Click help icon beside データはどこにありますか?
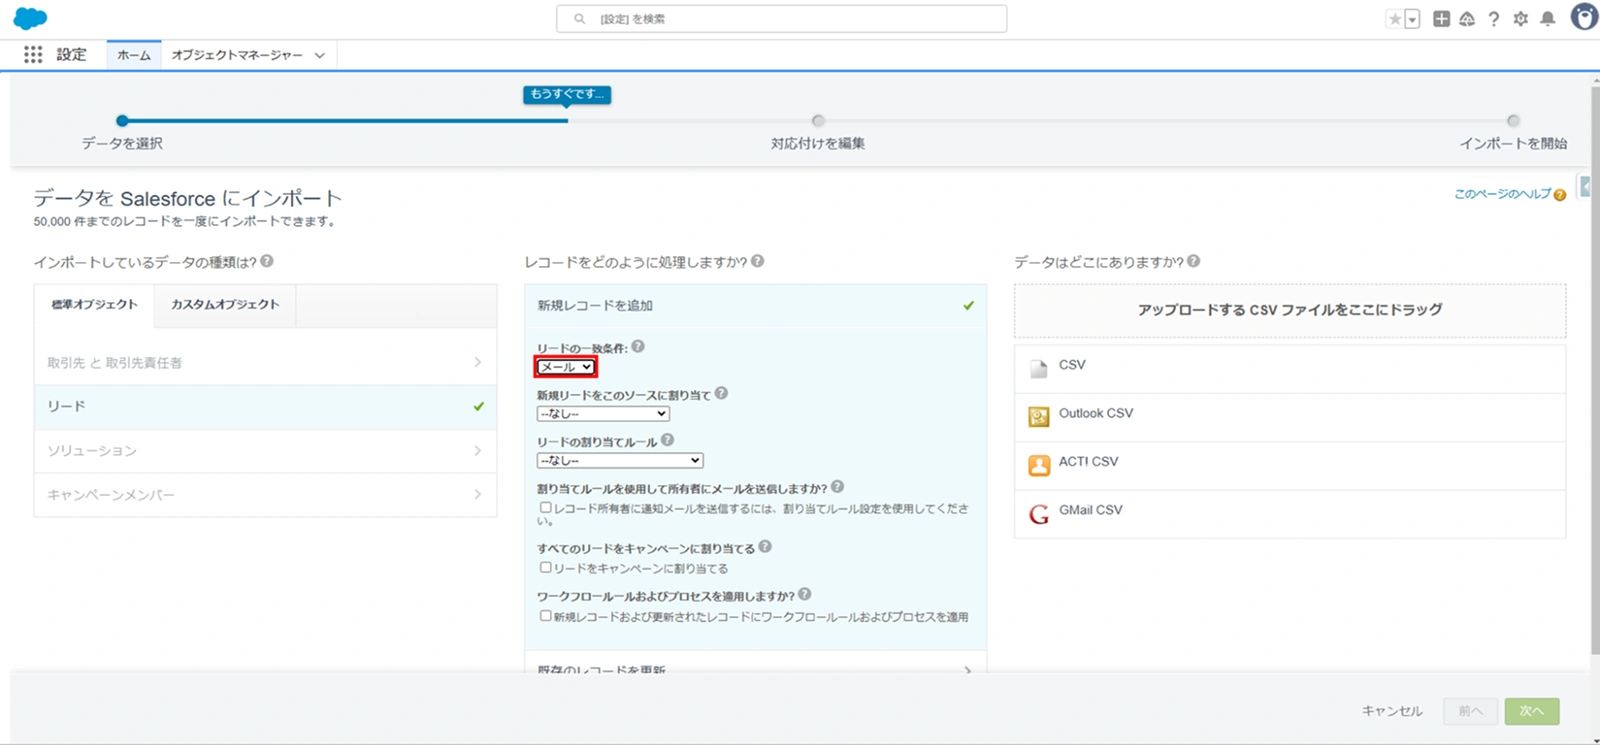1600x745 pixels. tap(1194, 261)
